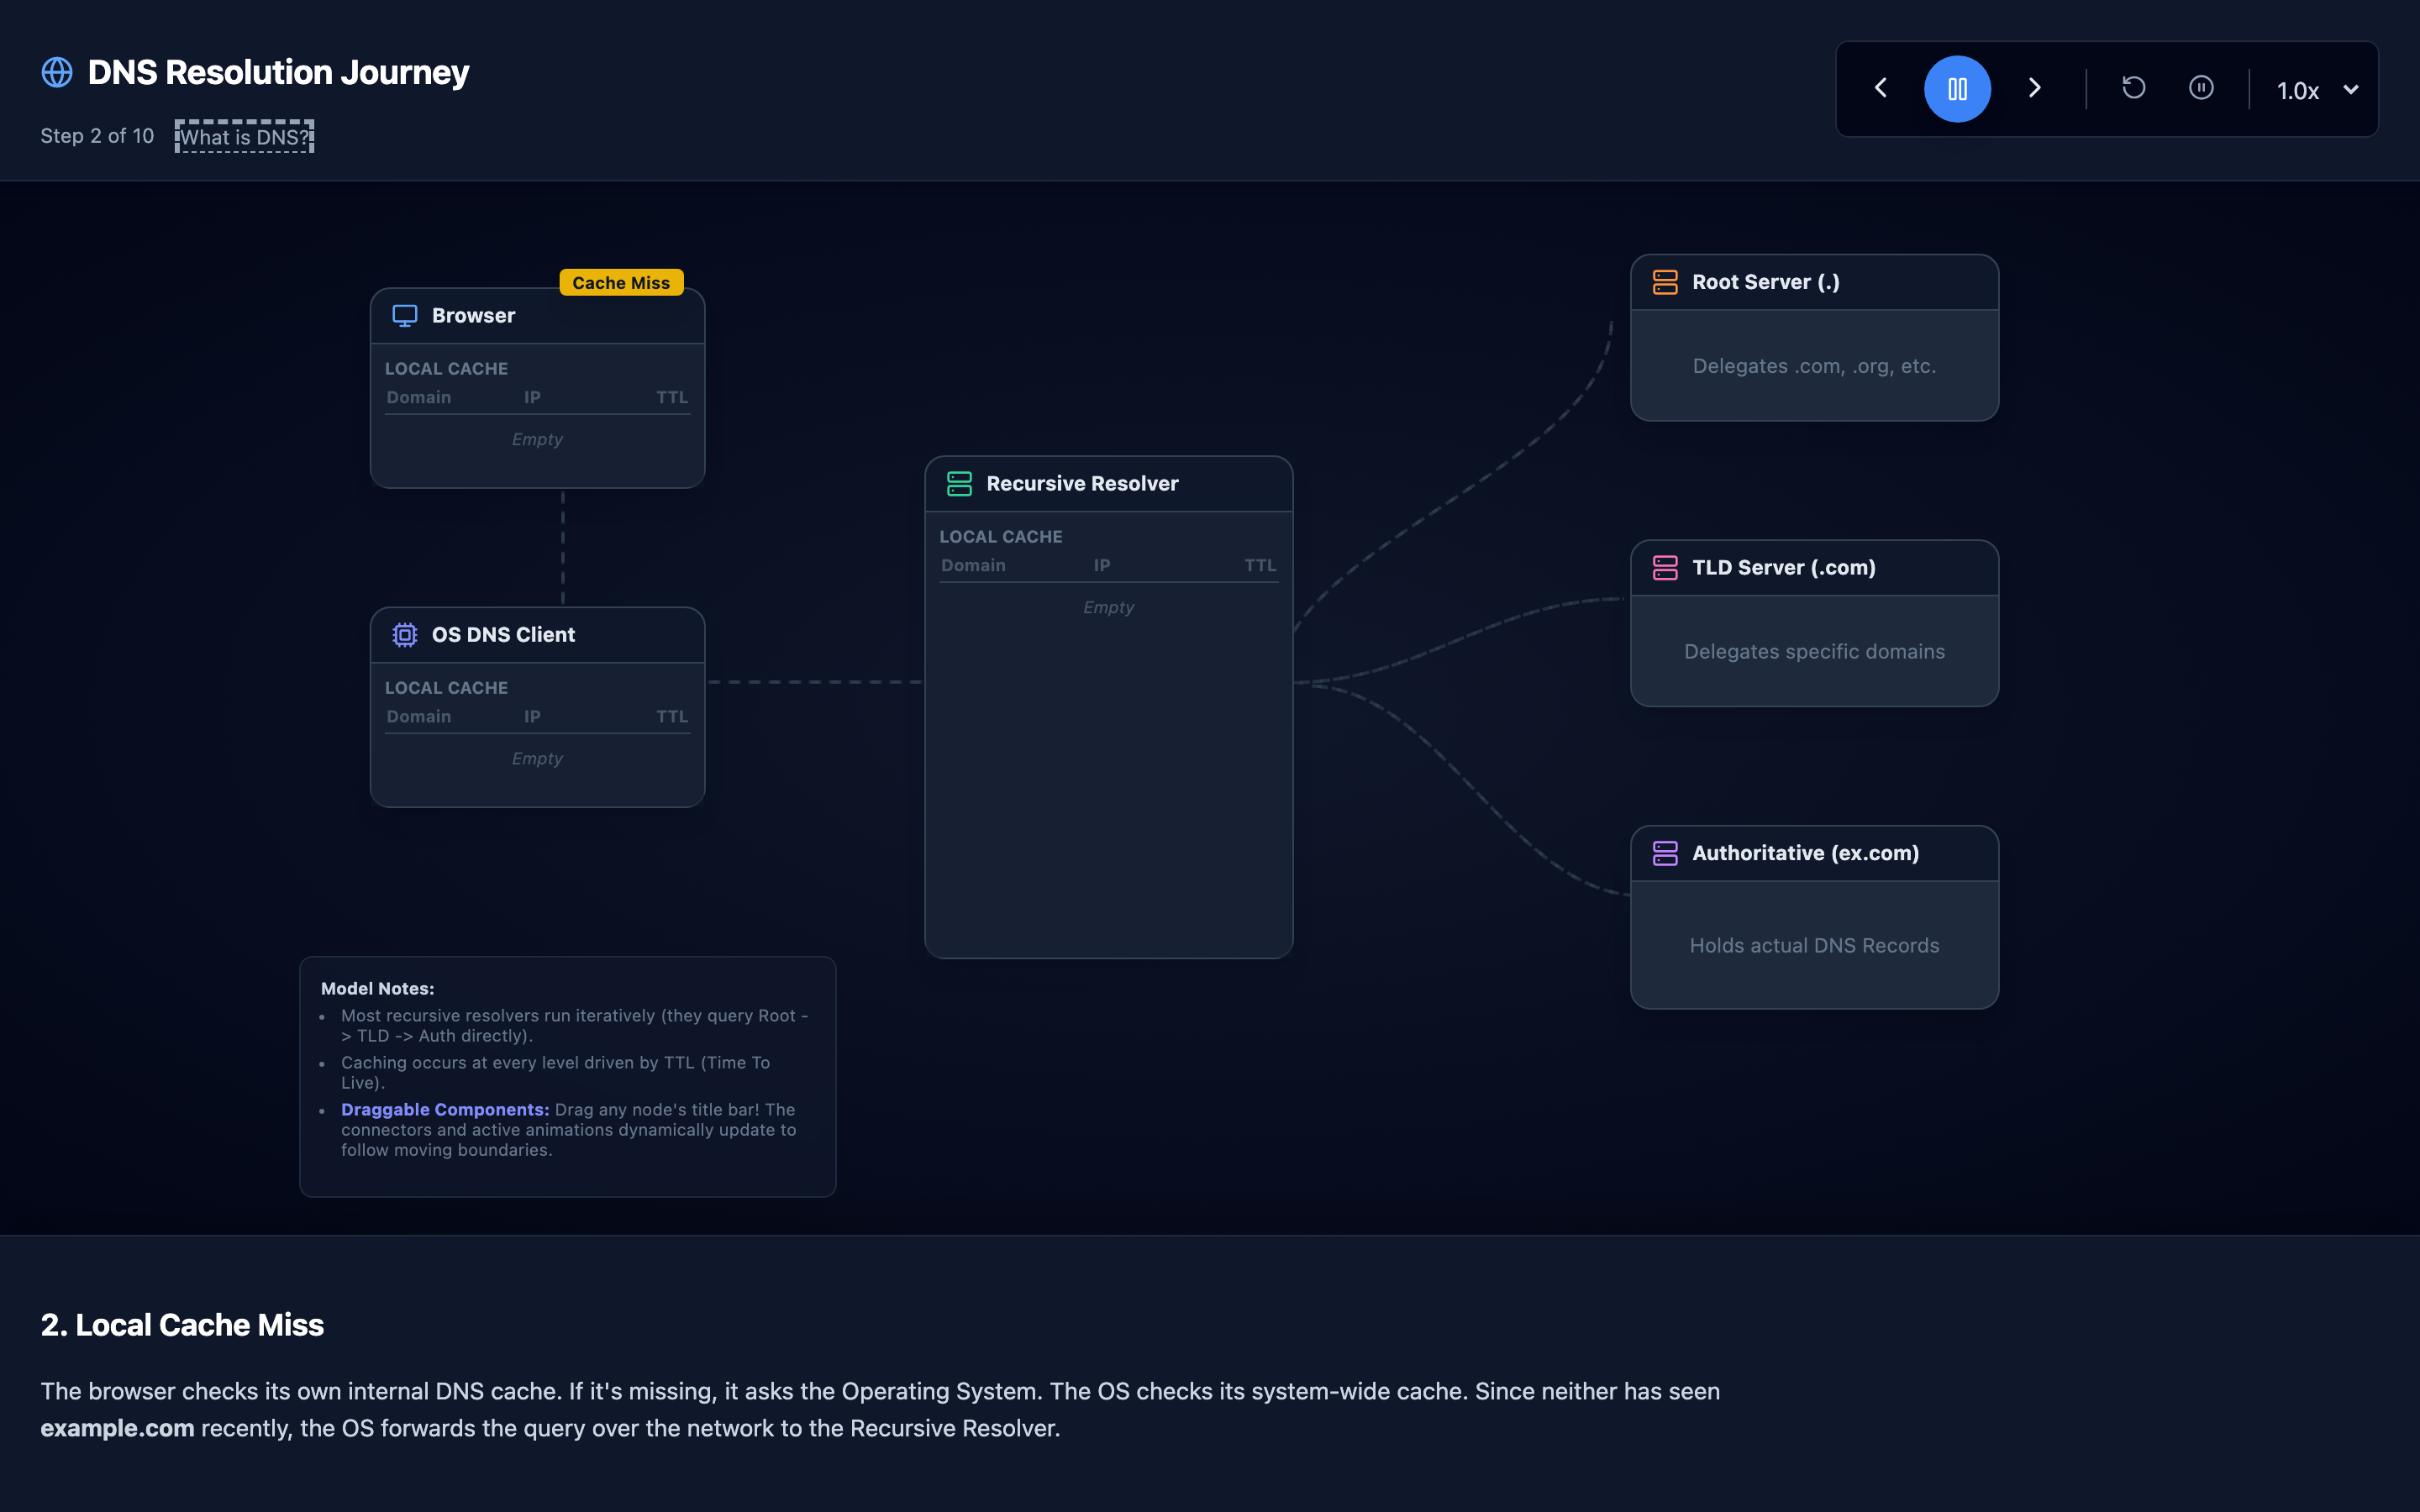2420x1512 pixels.
Task: Click the DNS Resolution Journey title
Action: pos(278,72)
